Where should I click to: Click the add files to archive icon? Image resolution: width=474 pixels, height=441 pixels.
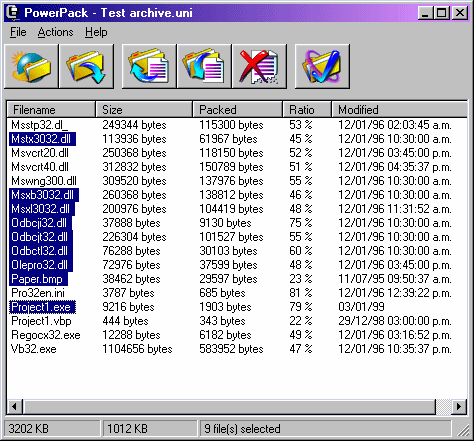[x=149, y=66]
